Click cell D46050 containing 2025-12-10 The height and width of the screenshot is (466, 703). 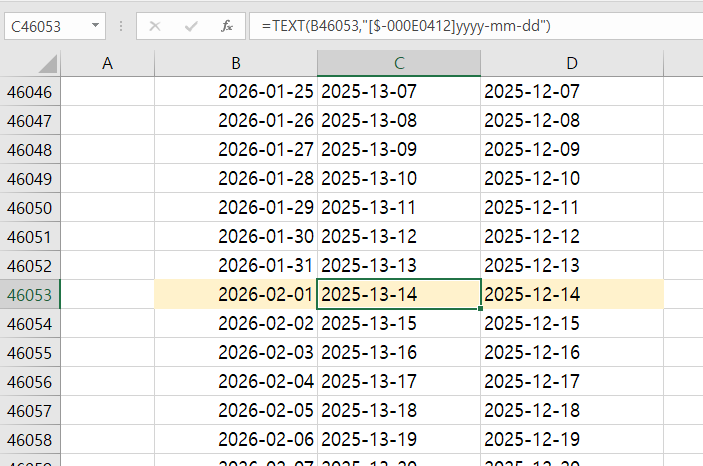(x=571, y=179)
